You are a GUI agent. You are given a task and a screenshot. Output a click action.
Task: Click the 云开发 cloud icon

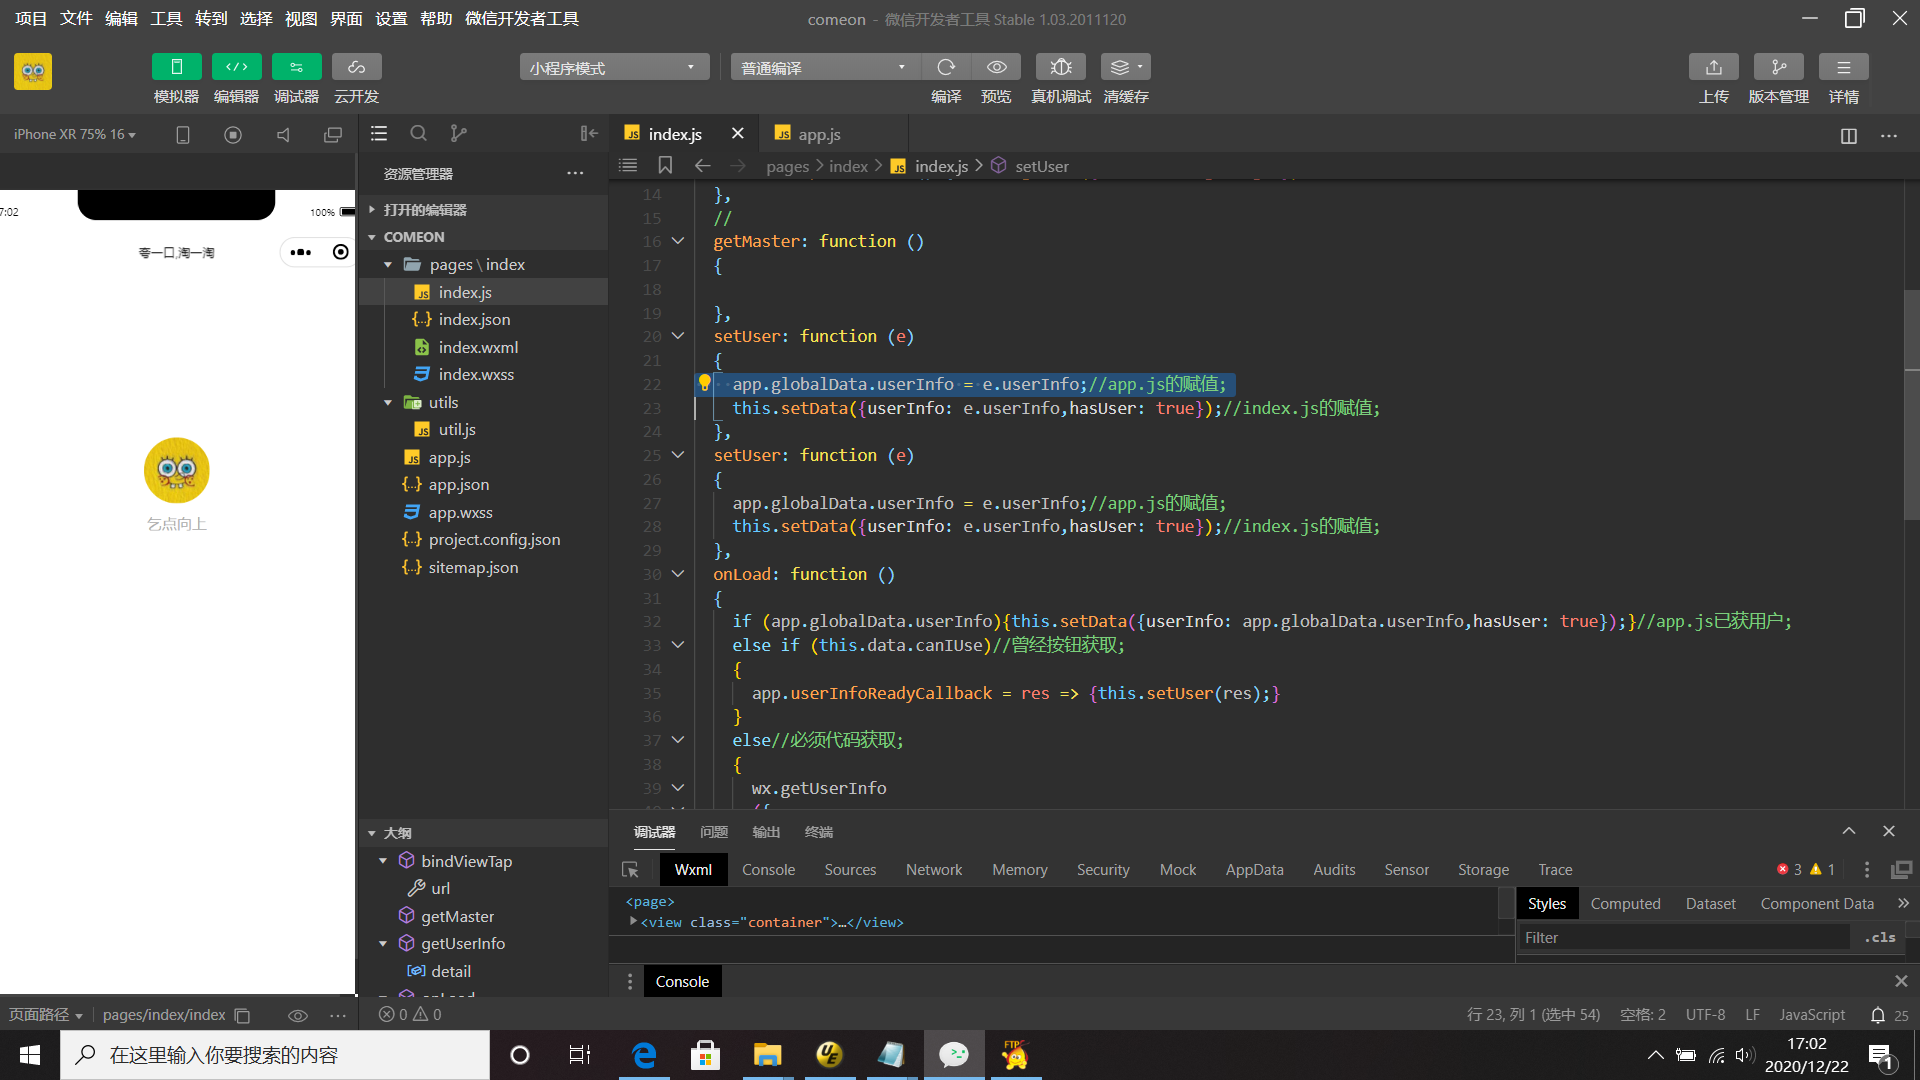pyautogui.click(x=356, y=67)
